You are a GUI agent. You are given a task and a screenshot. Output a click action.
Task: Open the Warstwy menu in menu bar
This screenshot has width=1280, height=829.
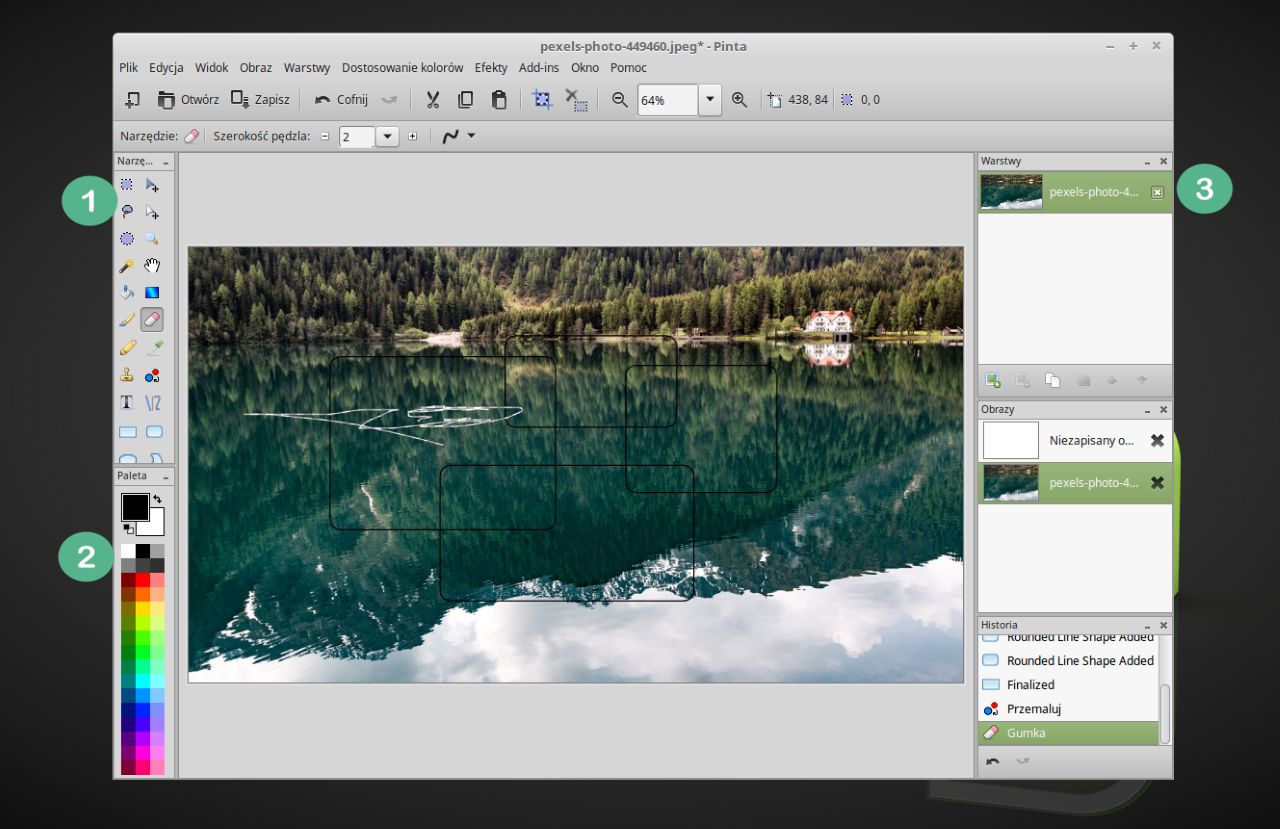click(307, 68)
